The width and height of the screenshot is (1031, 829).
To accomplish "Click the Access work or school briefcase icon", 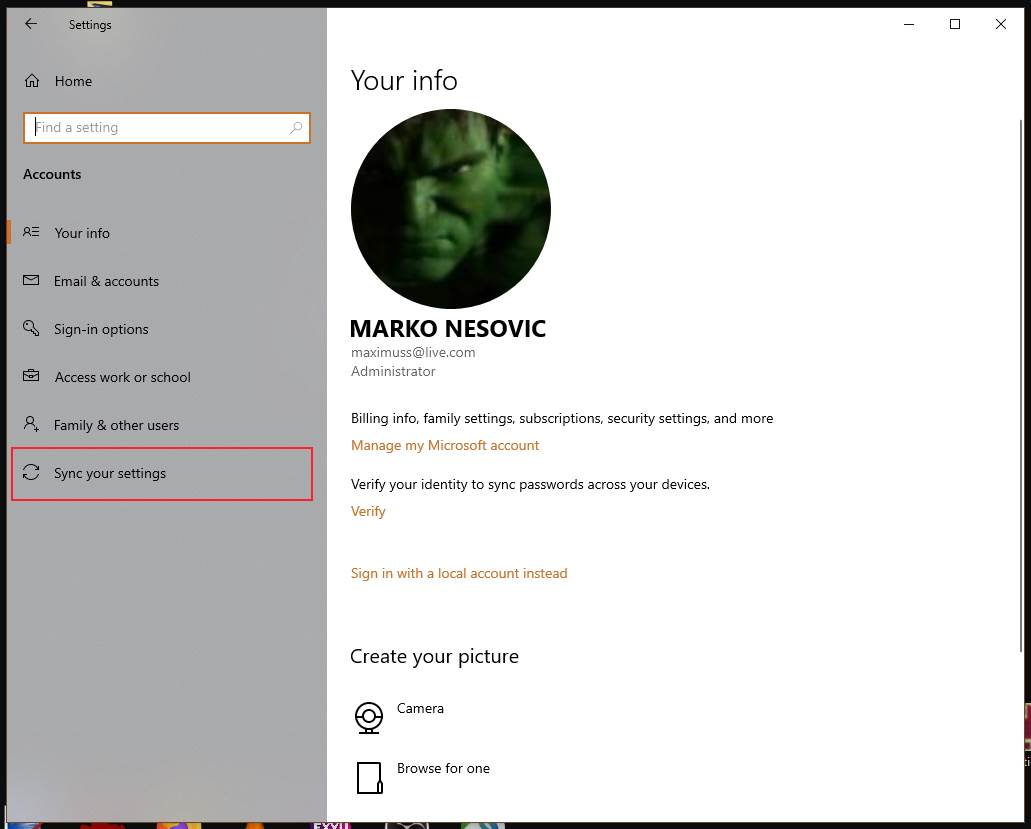I will point(31,377).
